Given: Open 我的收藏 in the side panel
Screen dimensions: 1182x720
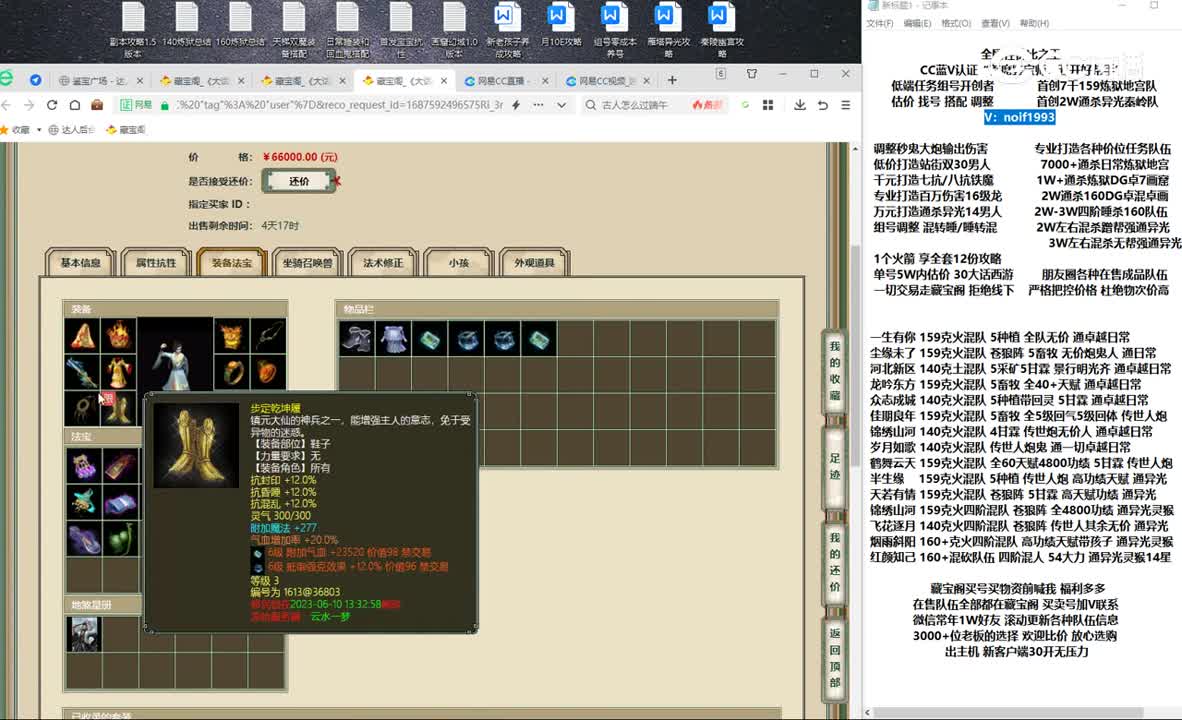Looking at the screenshot, I should 834,370.
